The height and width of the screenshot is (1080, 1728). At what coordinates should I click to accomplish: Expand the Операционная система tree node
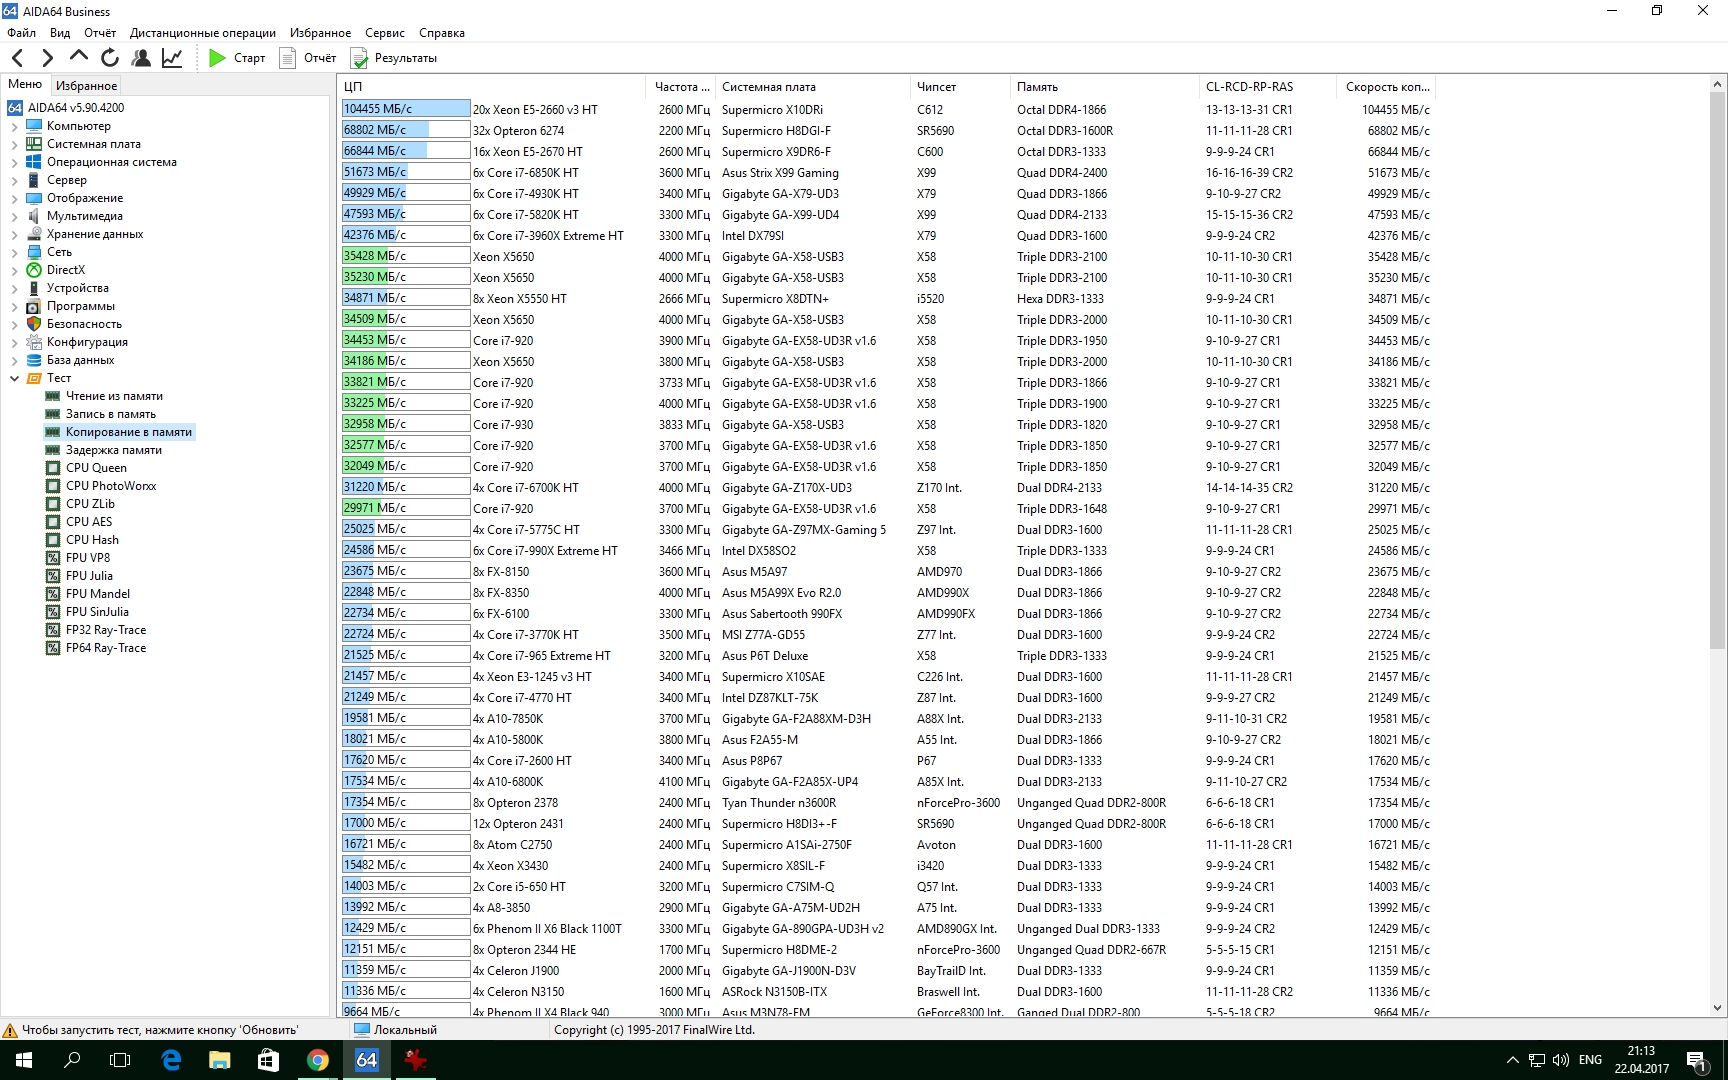coord(14,162)
